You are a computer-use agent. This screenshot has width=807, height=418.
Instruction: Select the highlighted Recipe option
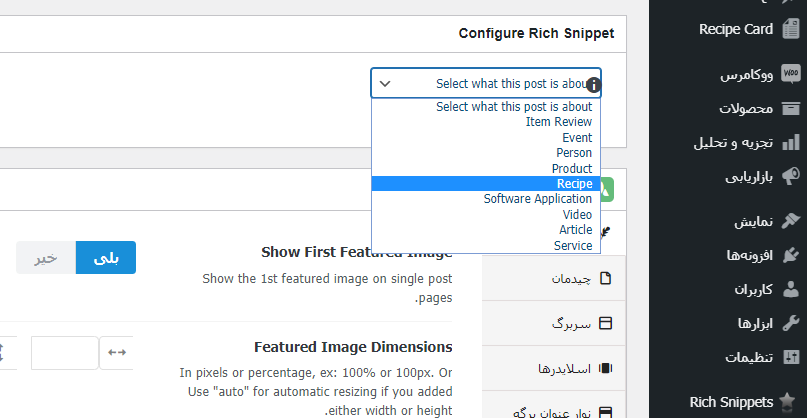click(486, 184)
